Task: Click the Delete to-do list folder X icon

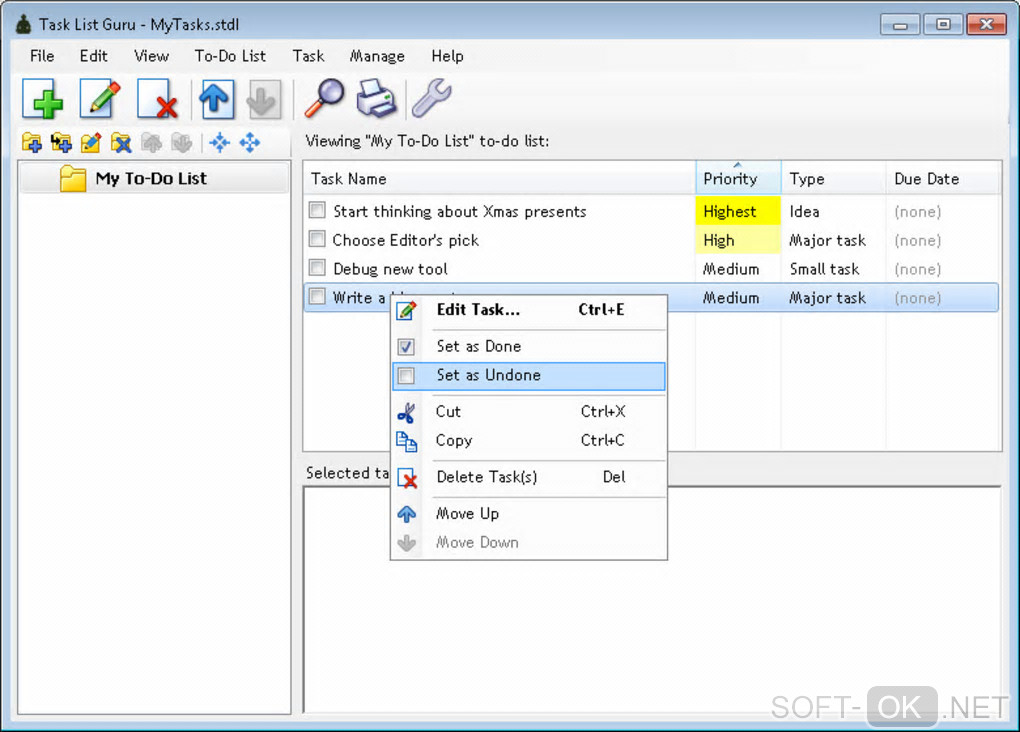Action: [121, 142]
